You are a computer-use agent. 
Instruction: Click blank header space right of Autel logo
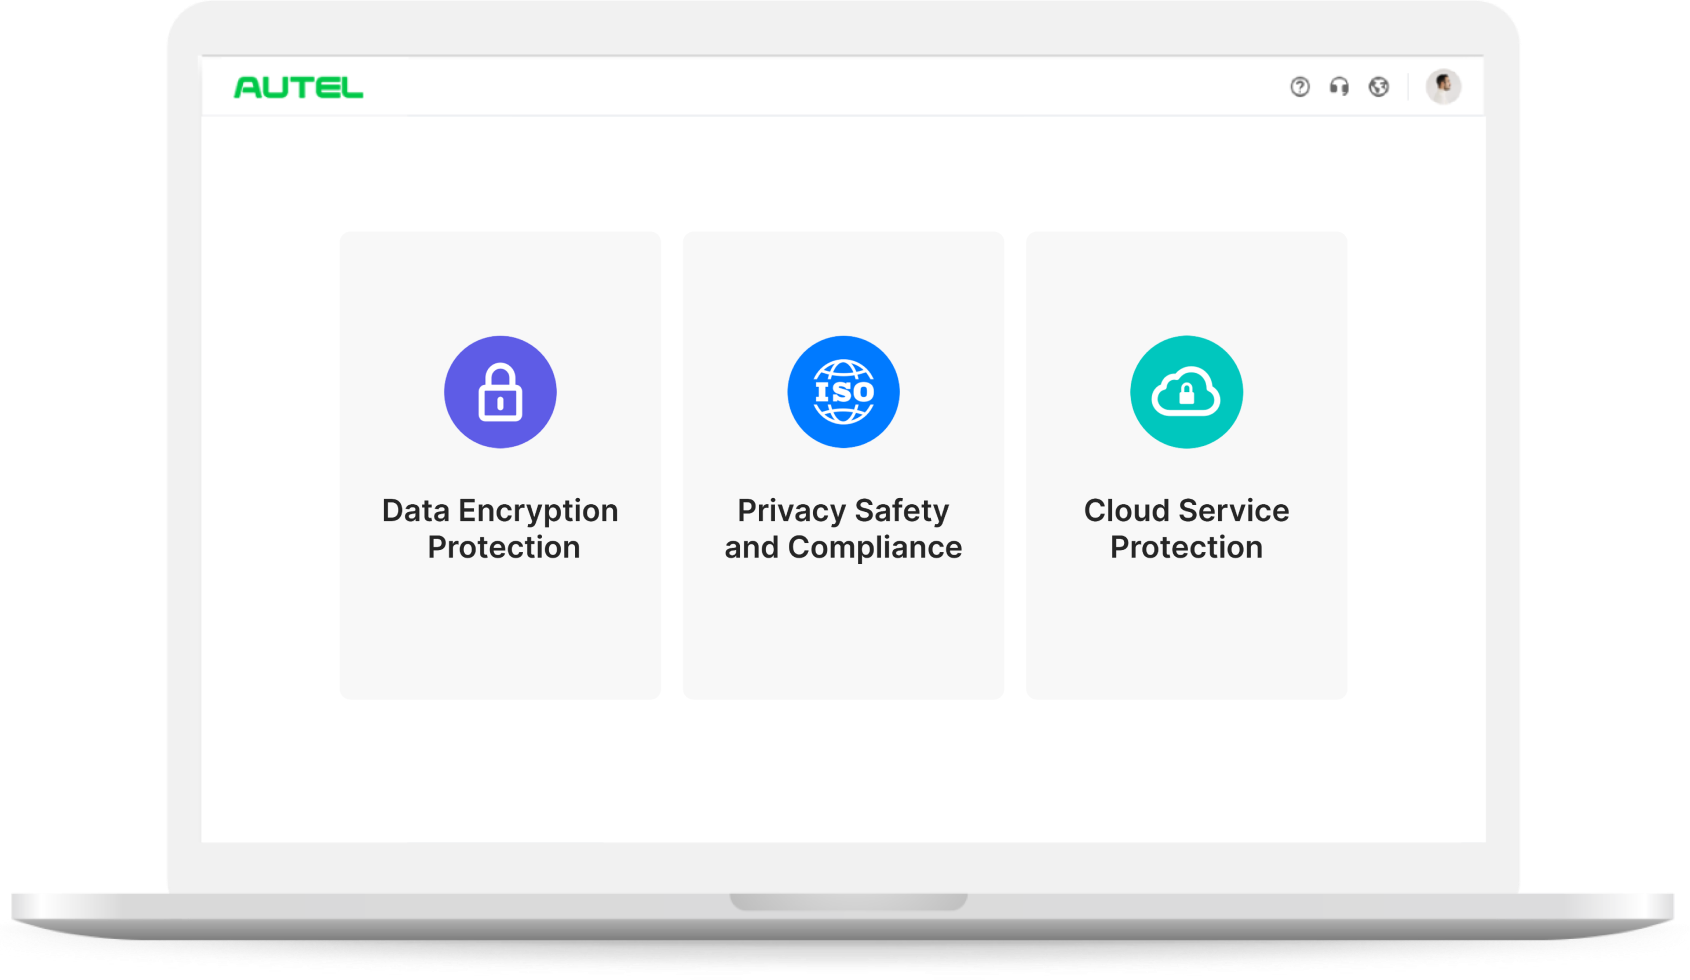click(800, 87)
